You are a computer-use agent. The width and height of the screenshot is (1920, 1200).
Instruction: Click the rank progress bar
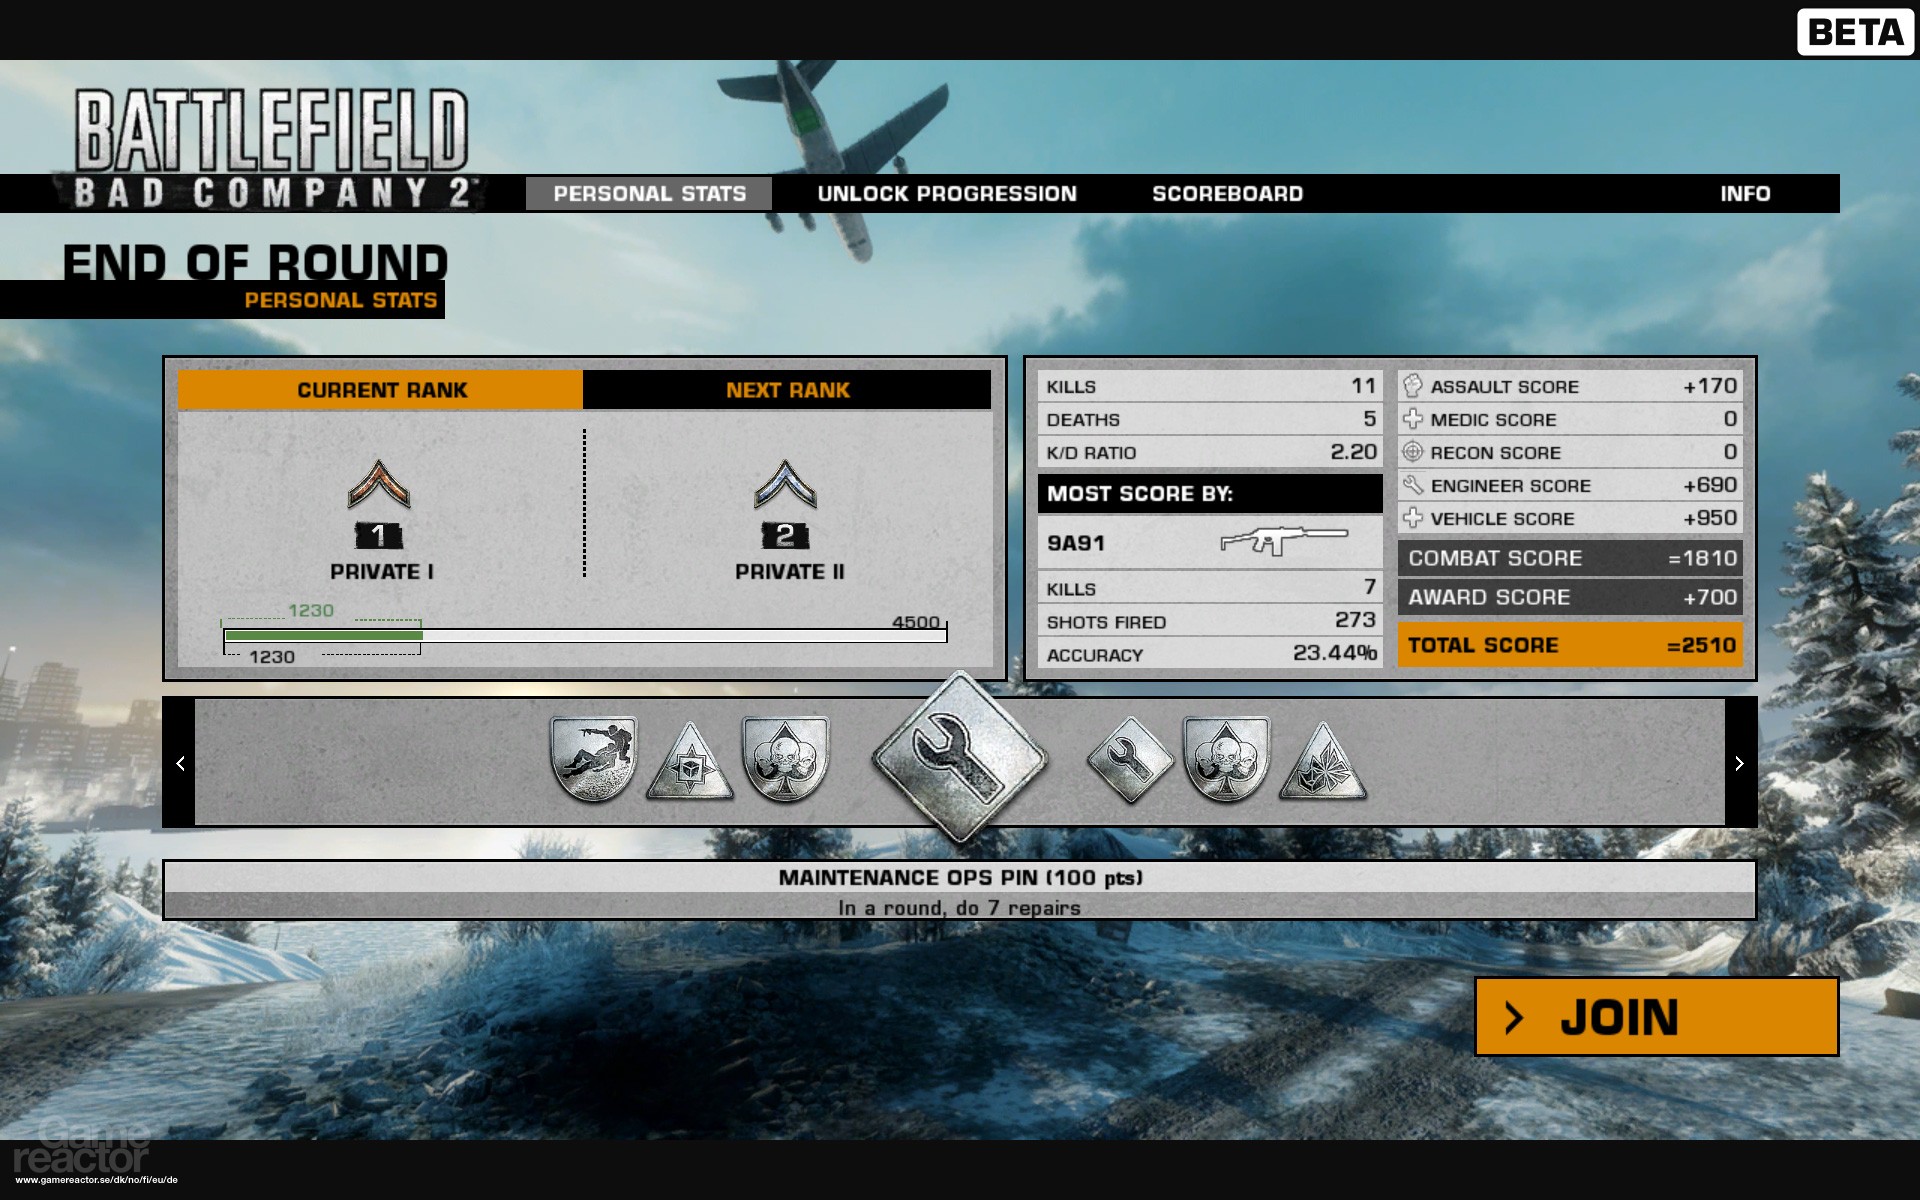point(584,635)
